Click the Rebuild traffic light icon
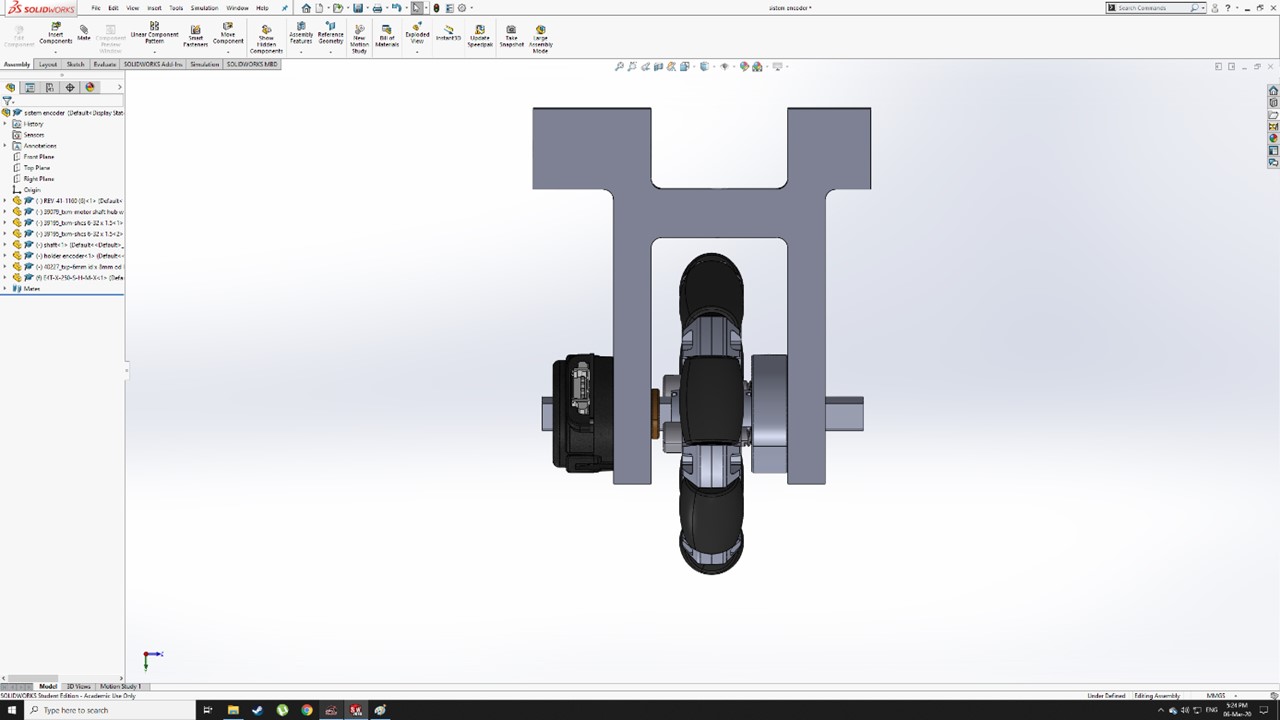1280x720 pixels. coord(436,8)
